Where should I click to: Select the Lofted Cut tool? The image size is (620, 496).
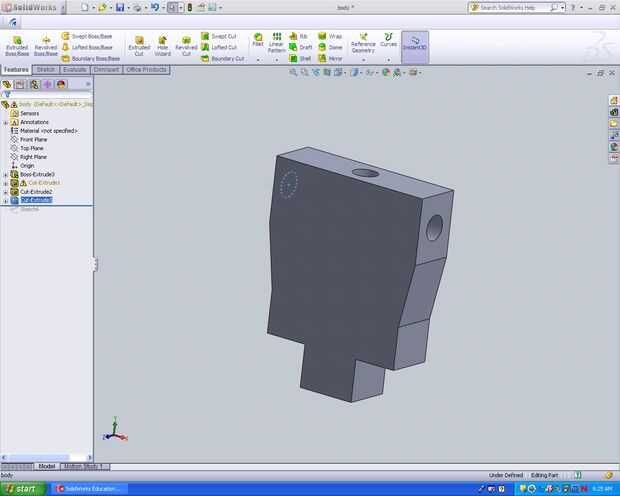click(219, 47)
